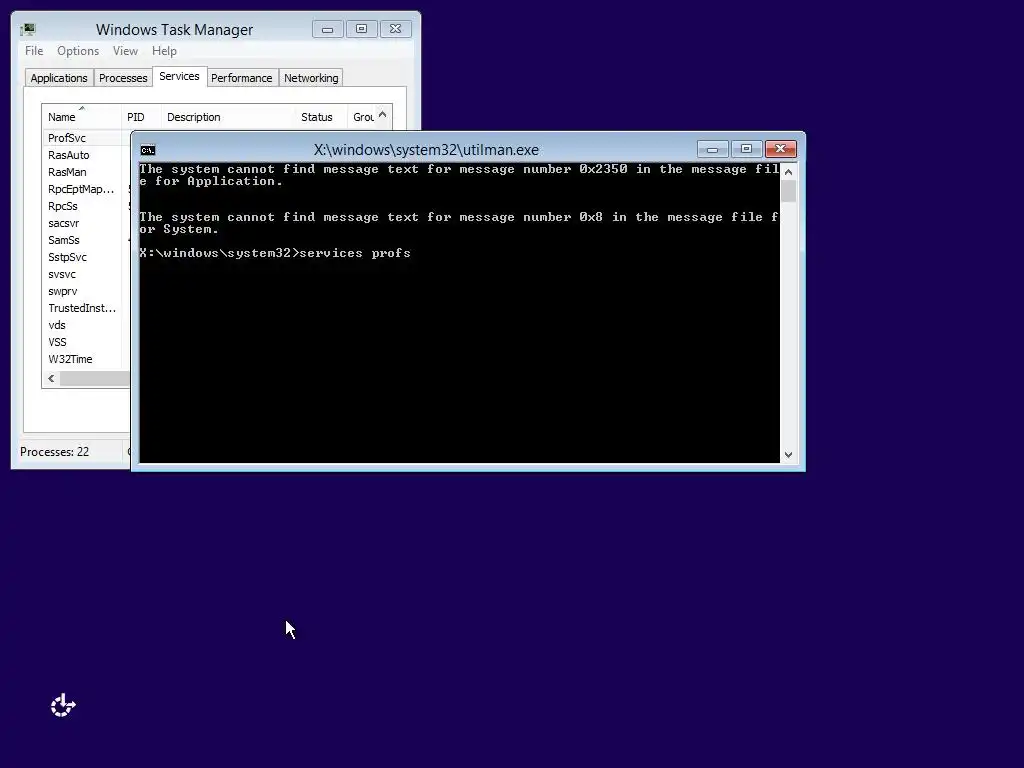The width and height of the screenshot is (1024, 768).
Task: Select the RasAuto service row
Action: pyautogui.click(x=86, y=155)
